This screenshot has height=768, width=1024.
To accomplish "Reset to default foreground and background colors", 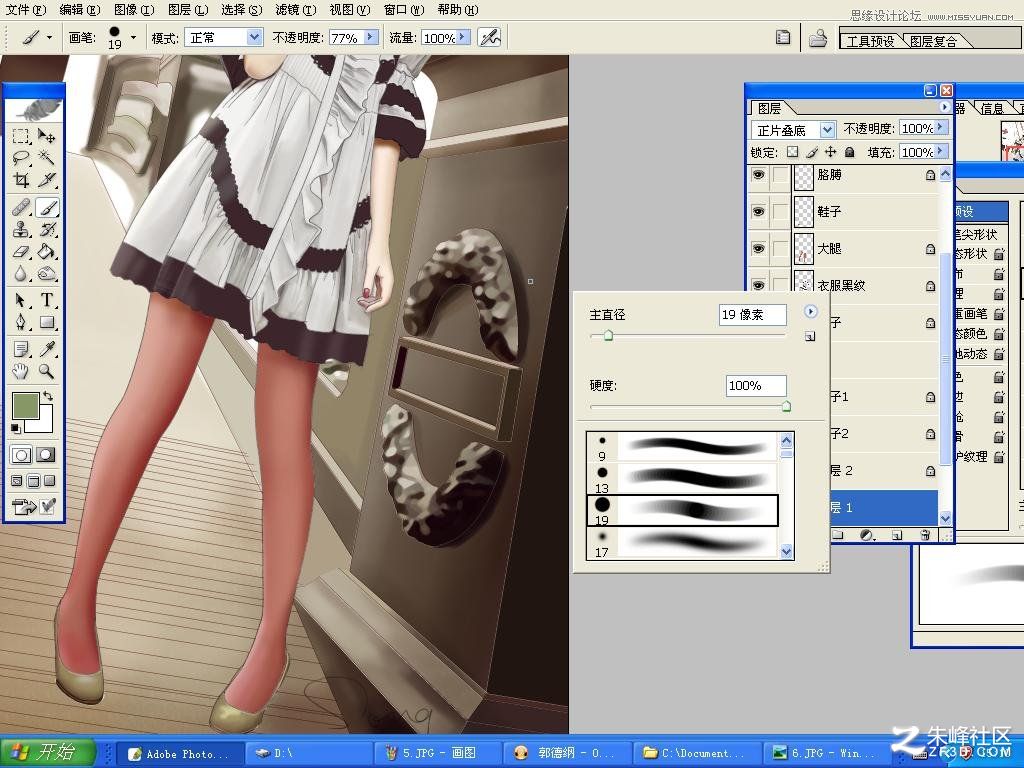I will (16, 428).
